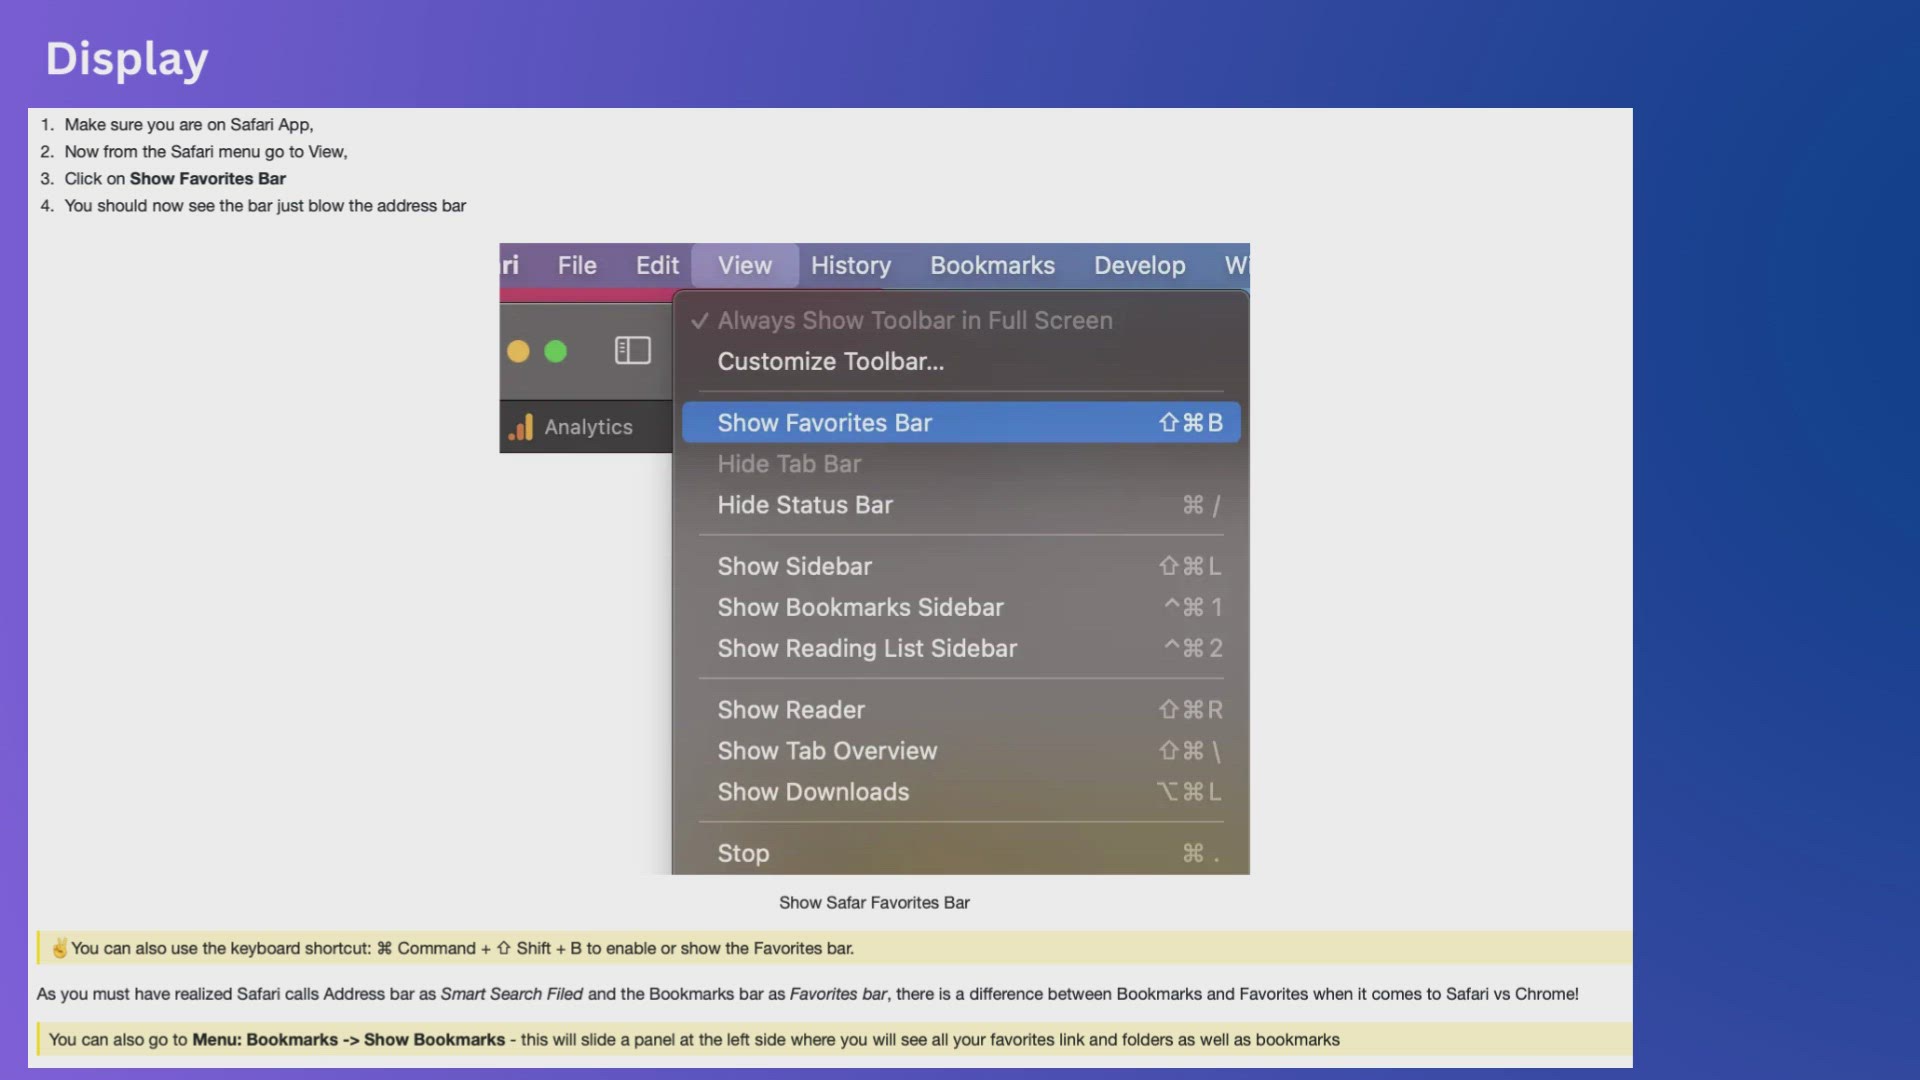Viewport: 1920px width, 1080px height.
Task: Expand the Bookmarks menu
Action: tap(992, 265)
